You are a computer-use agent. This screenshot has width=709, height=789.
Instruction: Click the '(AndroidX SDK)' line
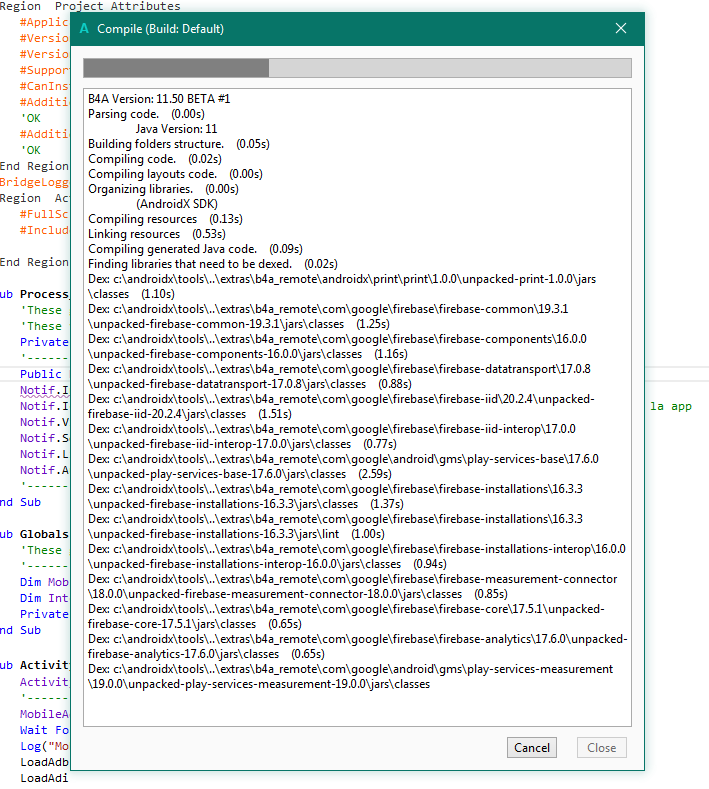[177, 204]
